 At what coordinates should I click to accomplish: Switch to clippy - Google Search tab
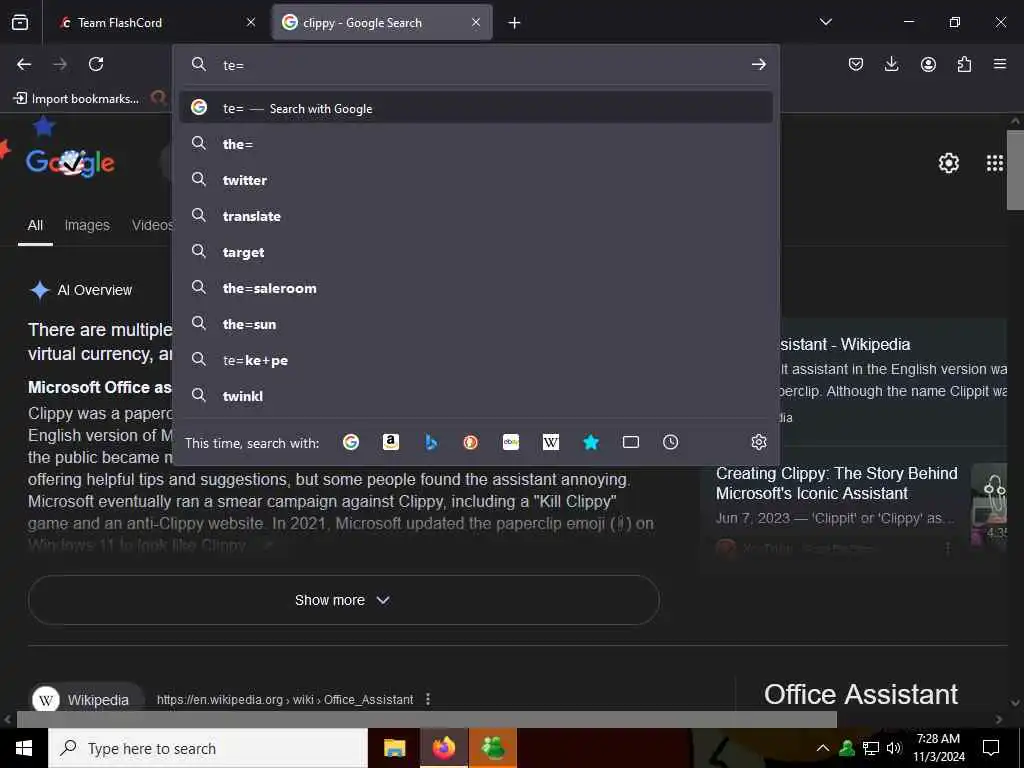[382, 23]
